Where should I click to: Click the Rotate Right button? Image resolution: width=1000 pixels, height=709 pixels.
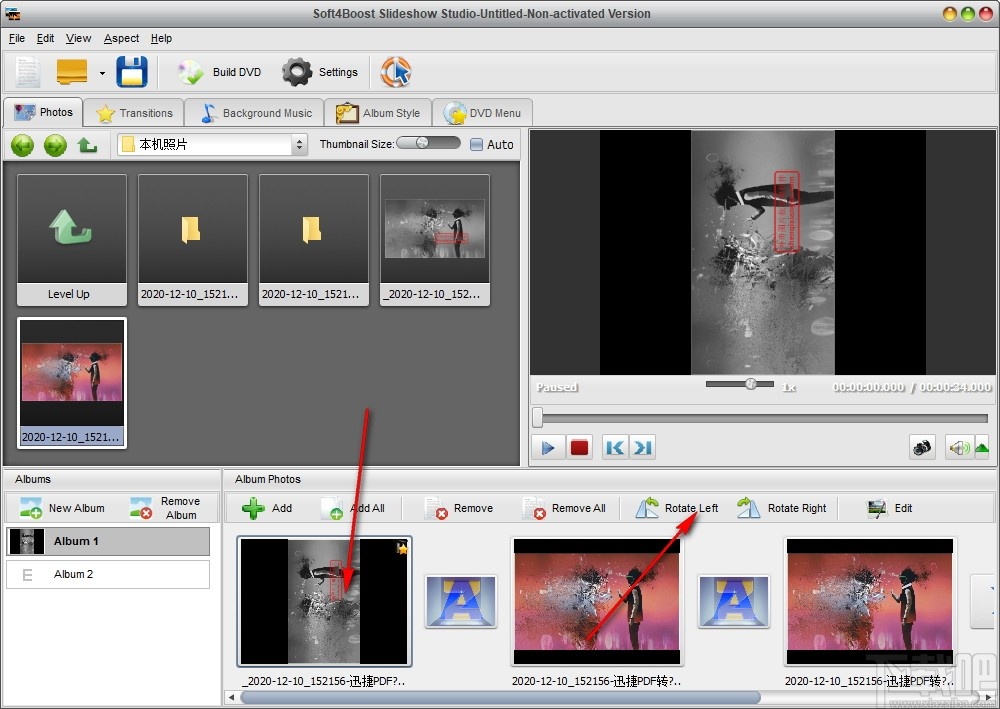point(782,508)
